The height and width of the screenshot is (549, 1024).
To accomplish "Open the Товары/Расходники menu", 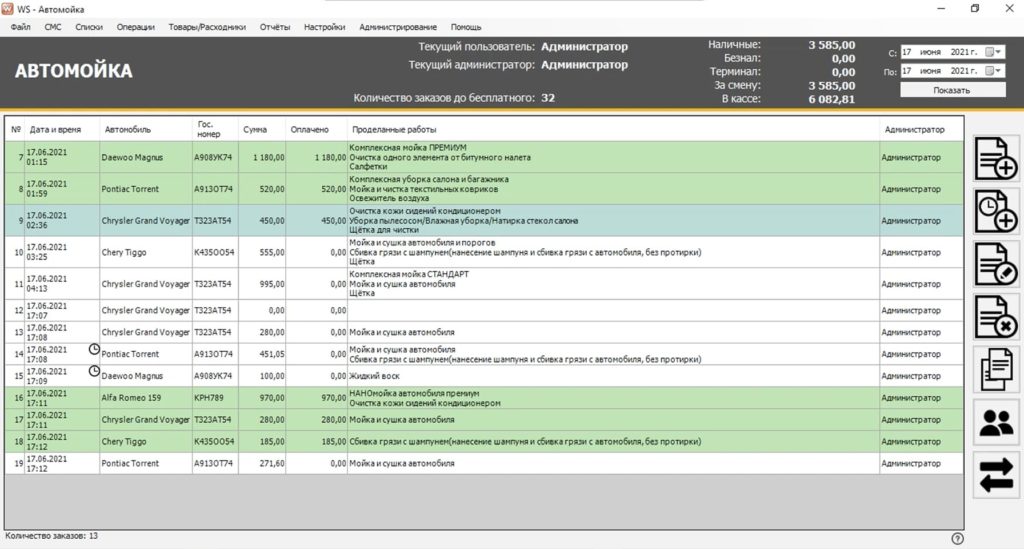I will 207,27.
